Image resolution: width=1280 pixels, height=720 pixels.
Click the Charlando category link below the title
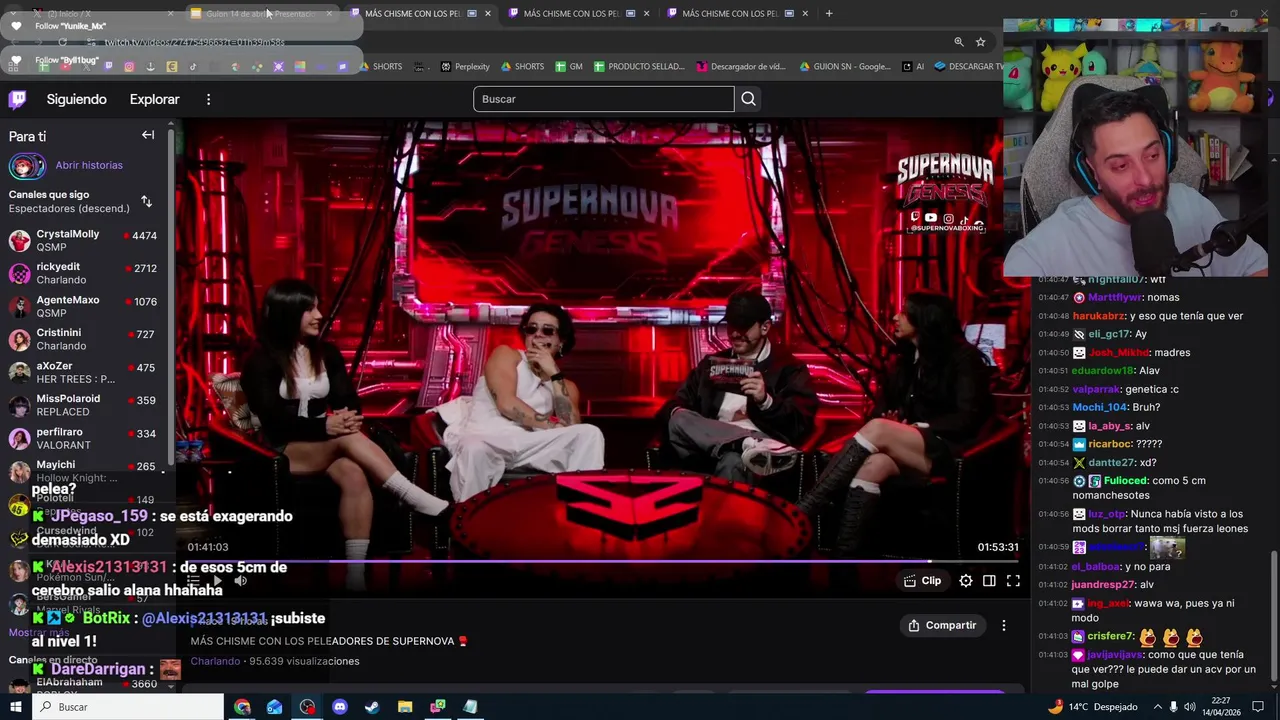point(215,661)
